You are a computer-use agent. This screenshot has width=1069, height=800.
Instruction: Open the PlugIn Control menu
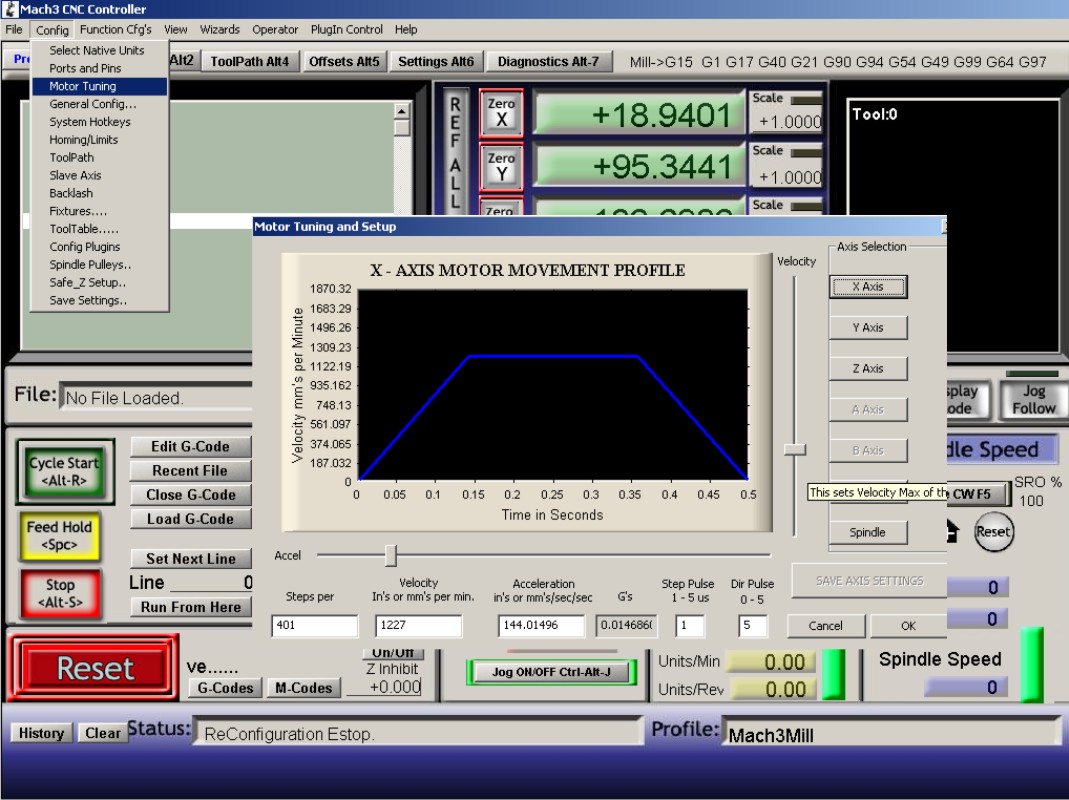[346, 30]
